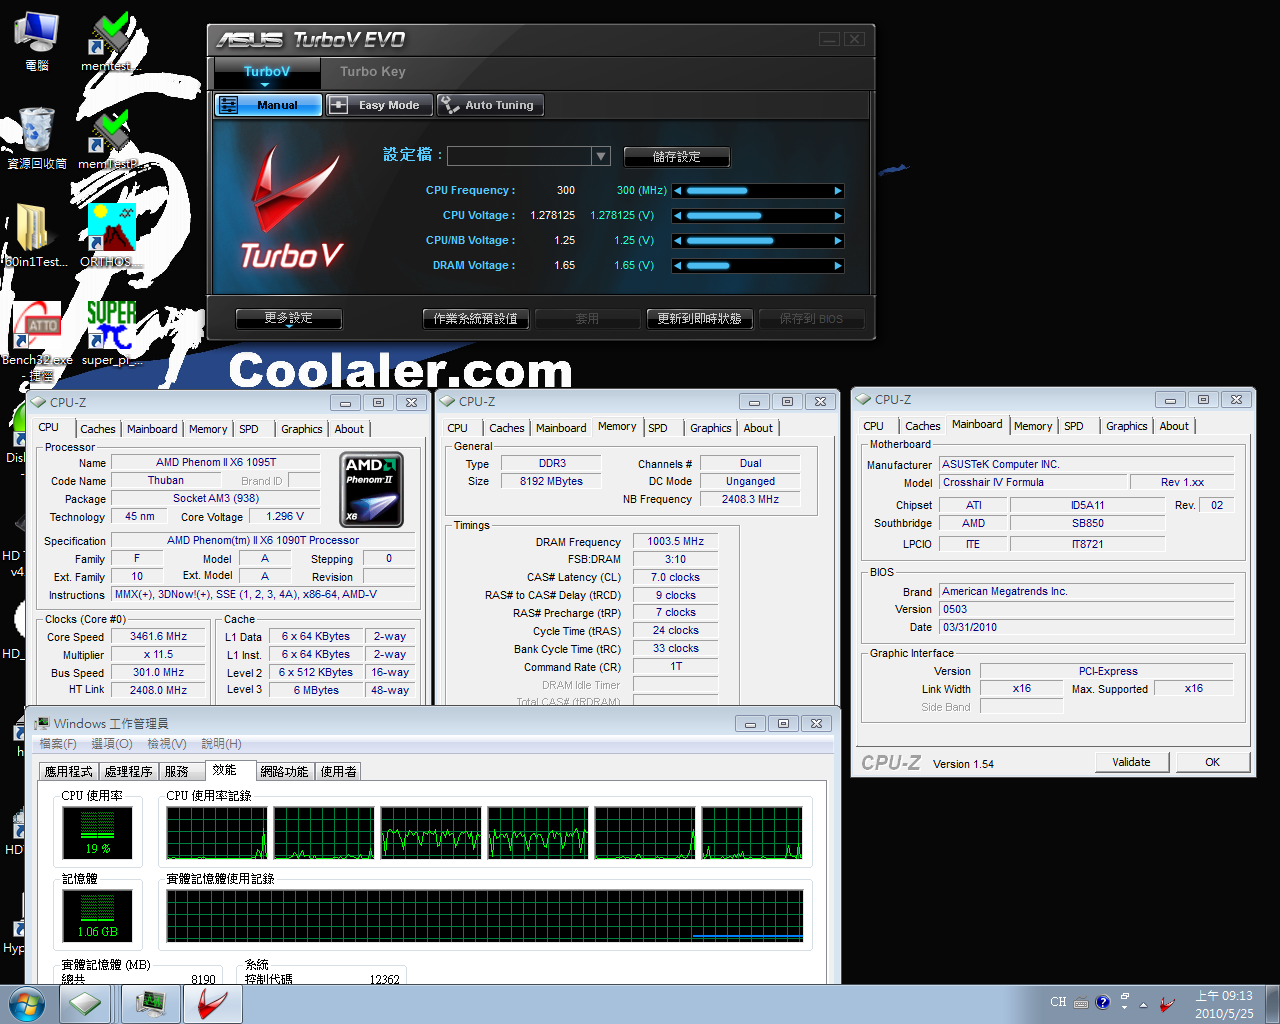Click the Task Manager taskbar button
Image resolution: width=1280 pixels, height=1024 pixels.
(151, 1003)
